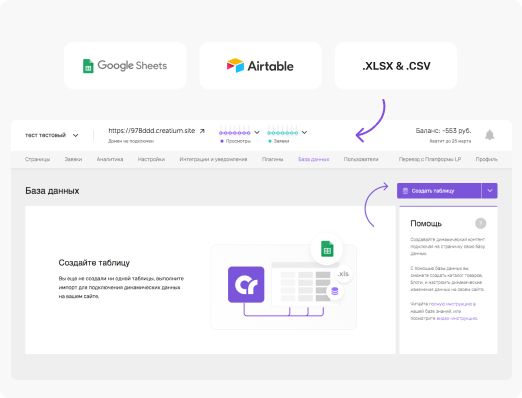Click the Домен не подключен text
This screenshot has width=522, height=398.
point(131,141)
